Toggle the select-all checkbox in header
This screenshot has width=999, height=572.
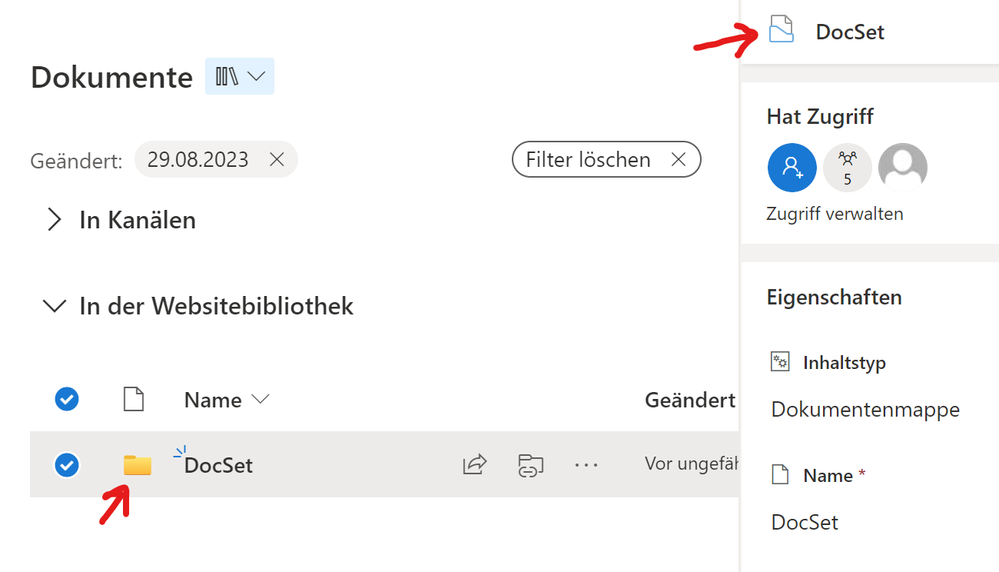[67, 399]
